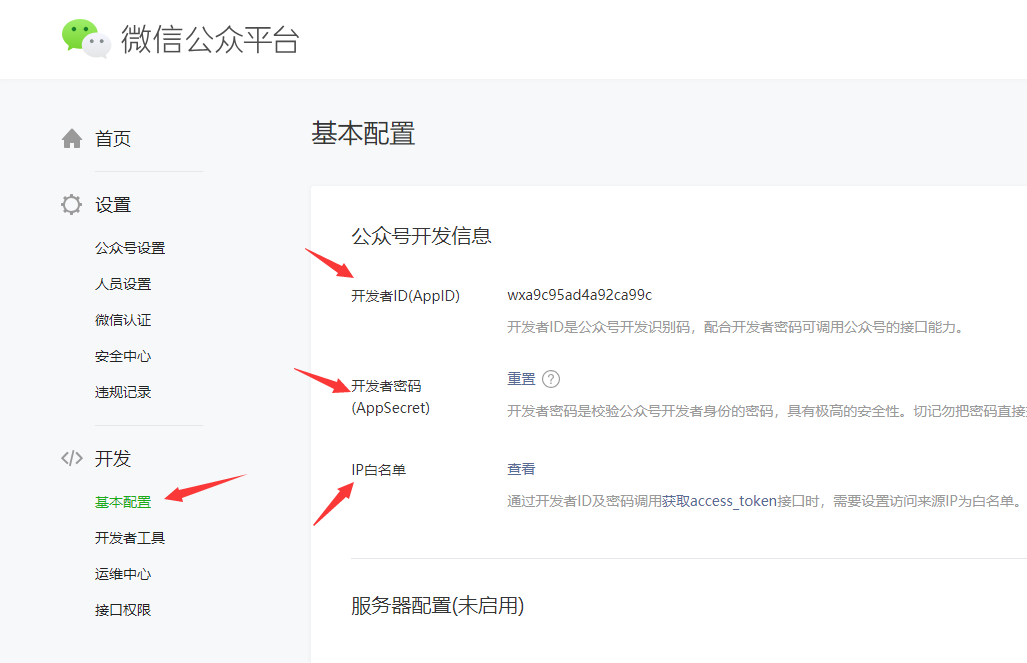Select 接口权限 in the sidebar
The height and width of the screenshot is (663, 1027).
point(125,611)
